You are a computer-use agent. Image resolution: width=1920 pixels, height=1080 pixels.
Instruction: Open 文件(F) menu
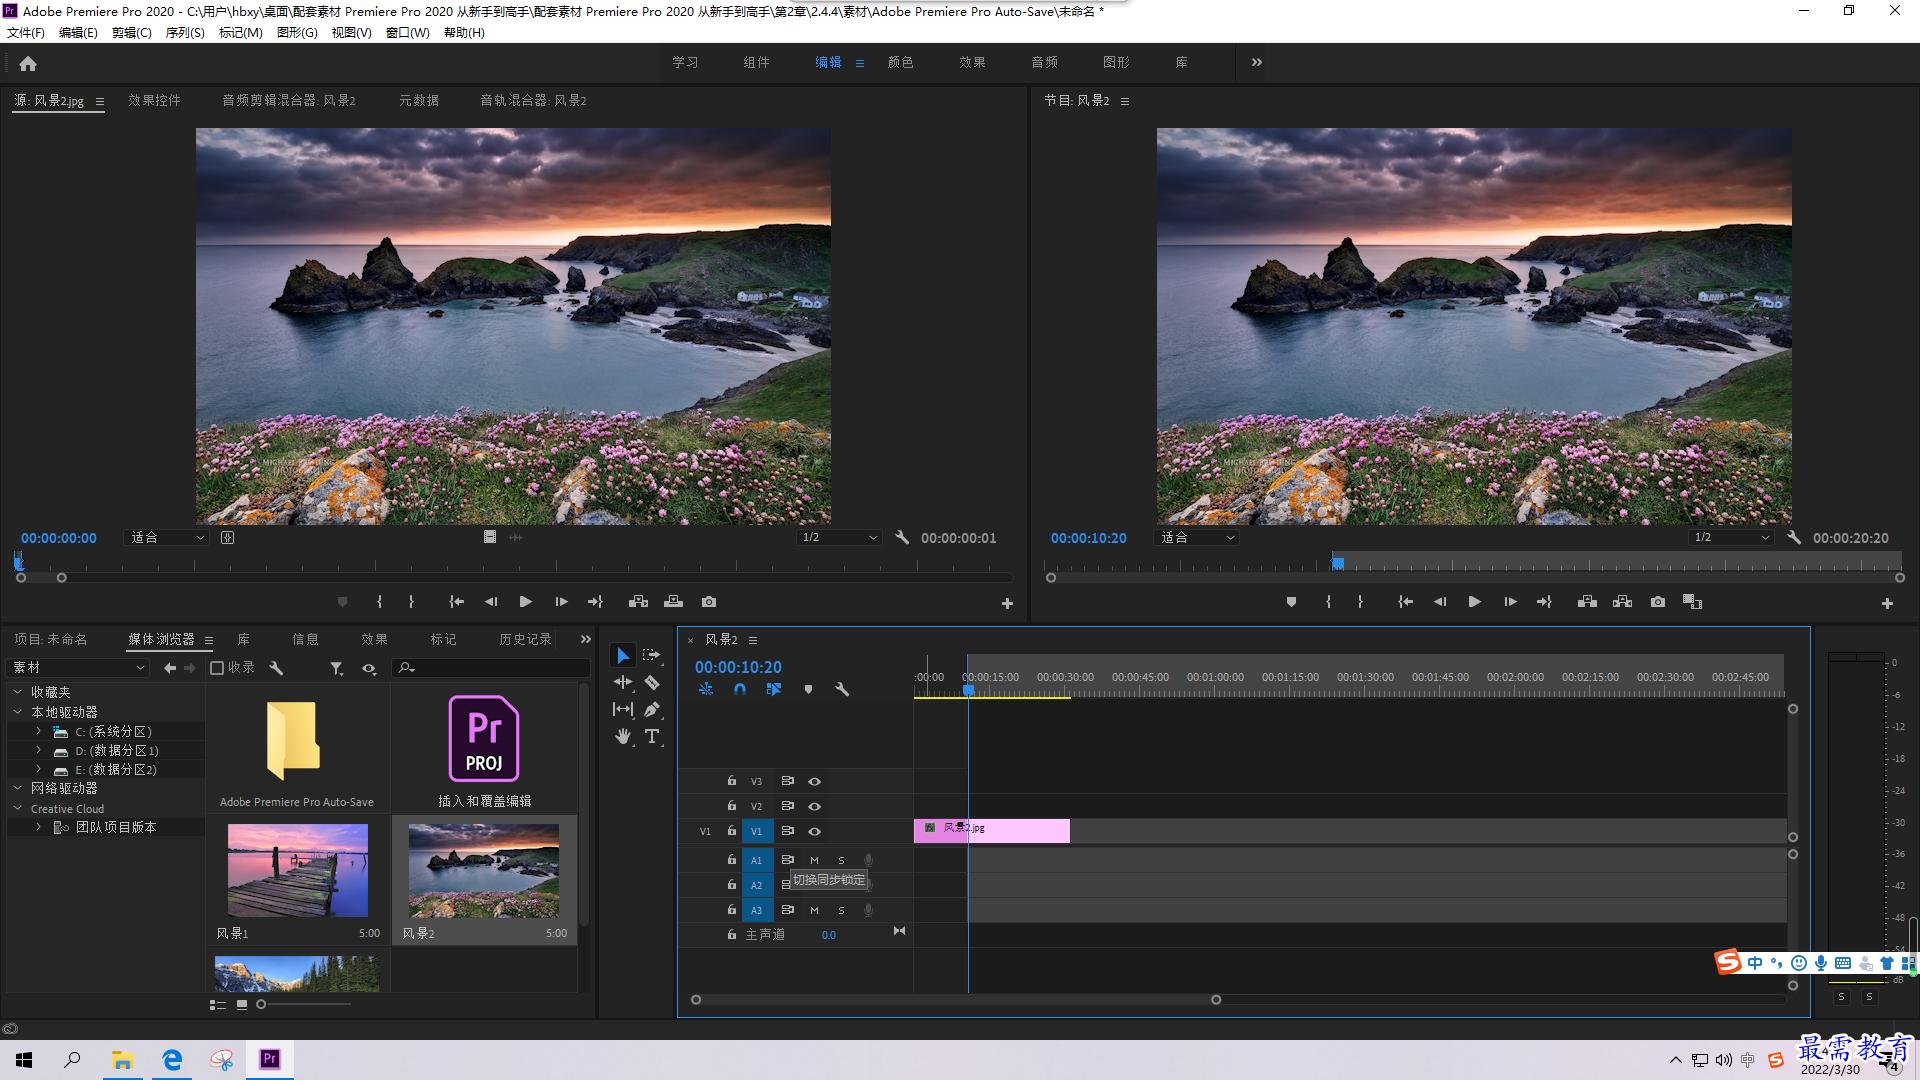click(26, 33)
